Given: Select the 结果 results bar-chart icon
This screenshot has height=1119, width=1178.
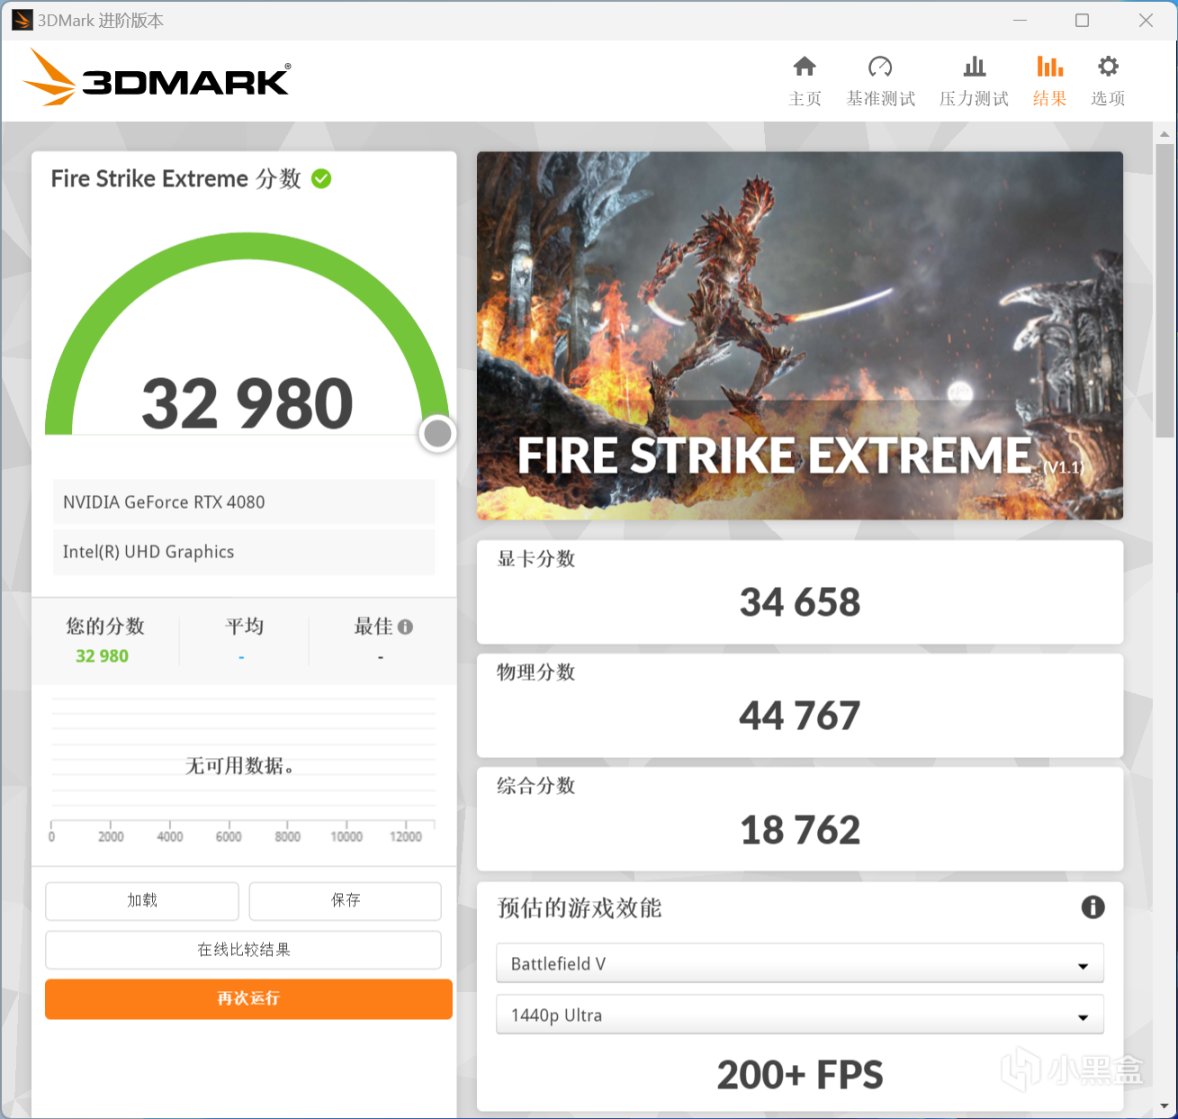Looking at the screenshot, I should click(1050, 67).
